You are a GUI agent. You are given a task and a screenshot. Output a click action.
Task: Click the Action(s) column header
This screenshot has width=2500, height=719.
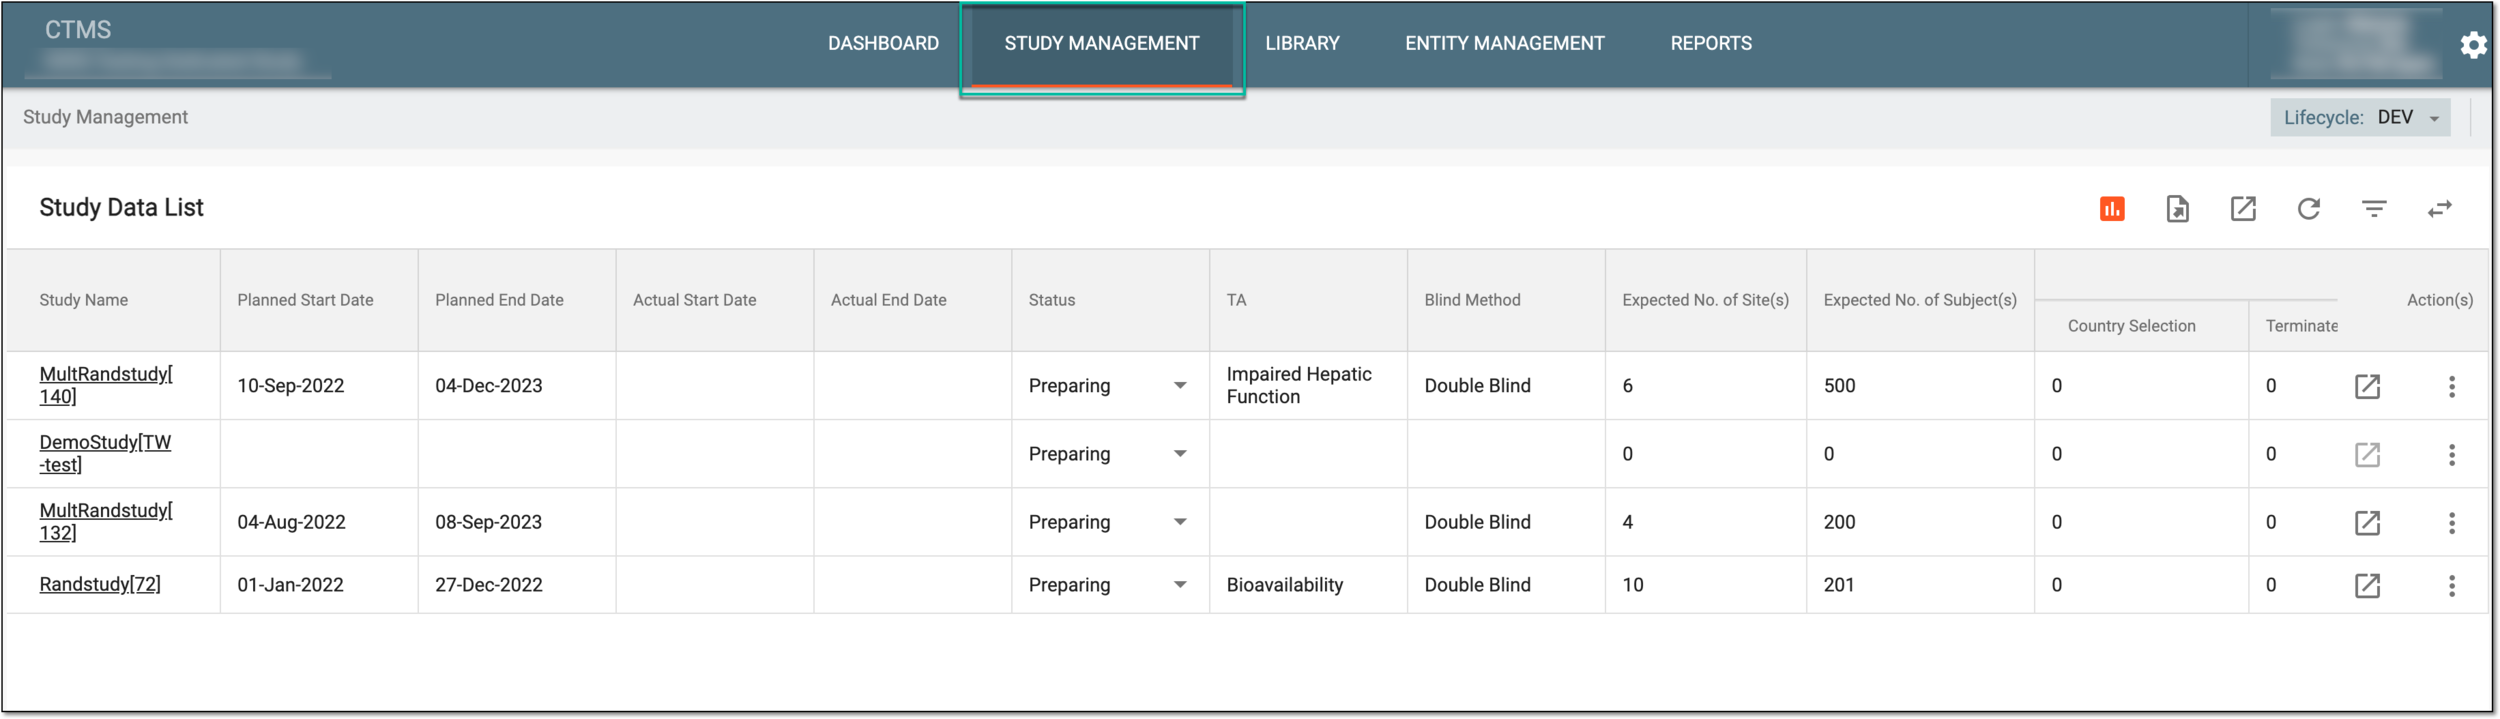point(2439,300)
